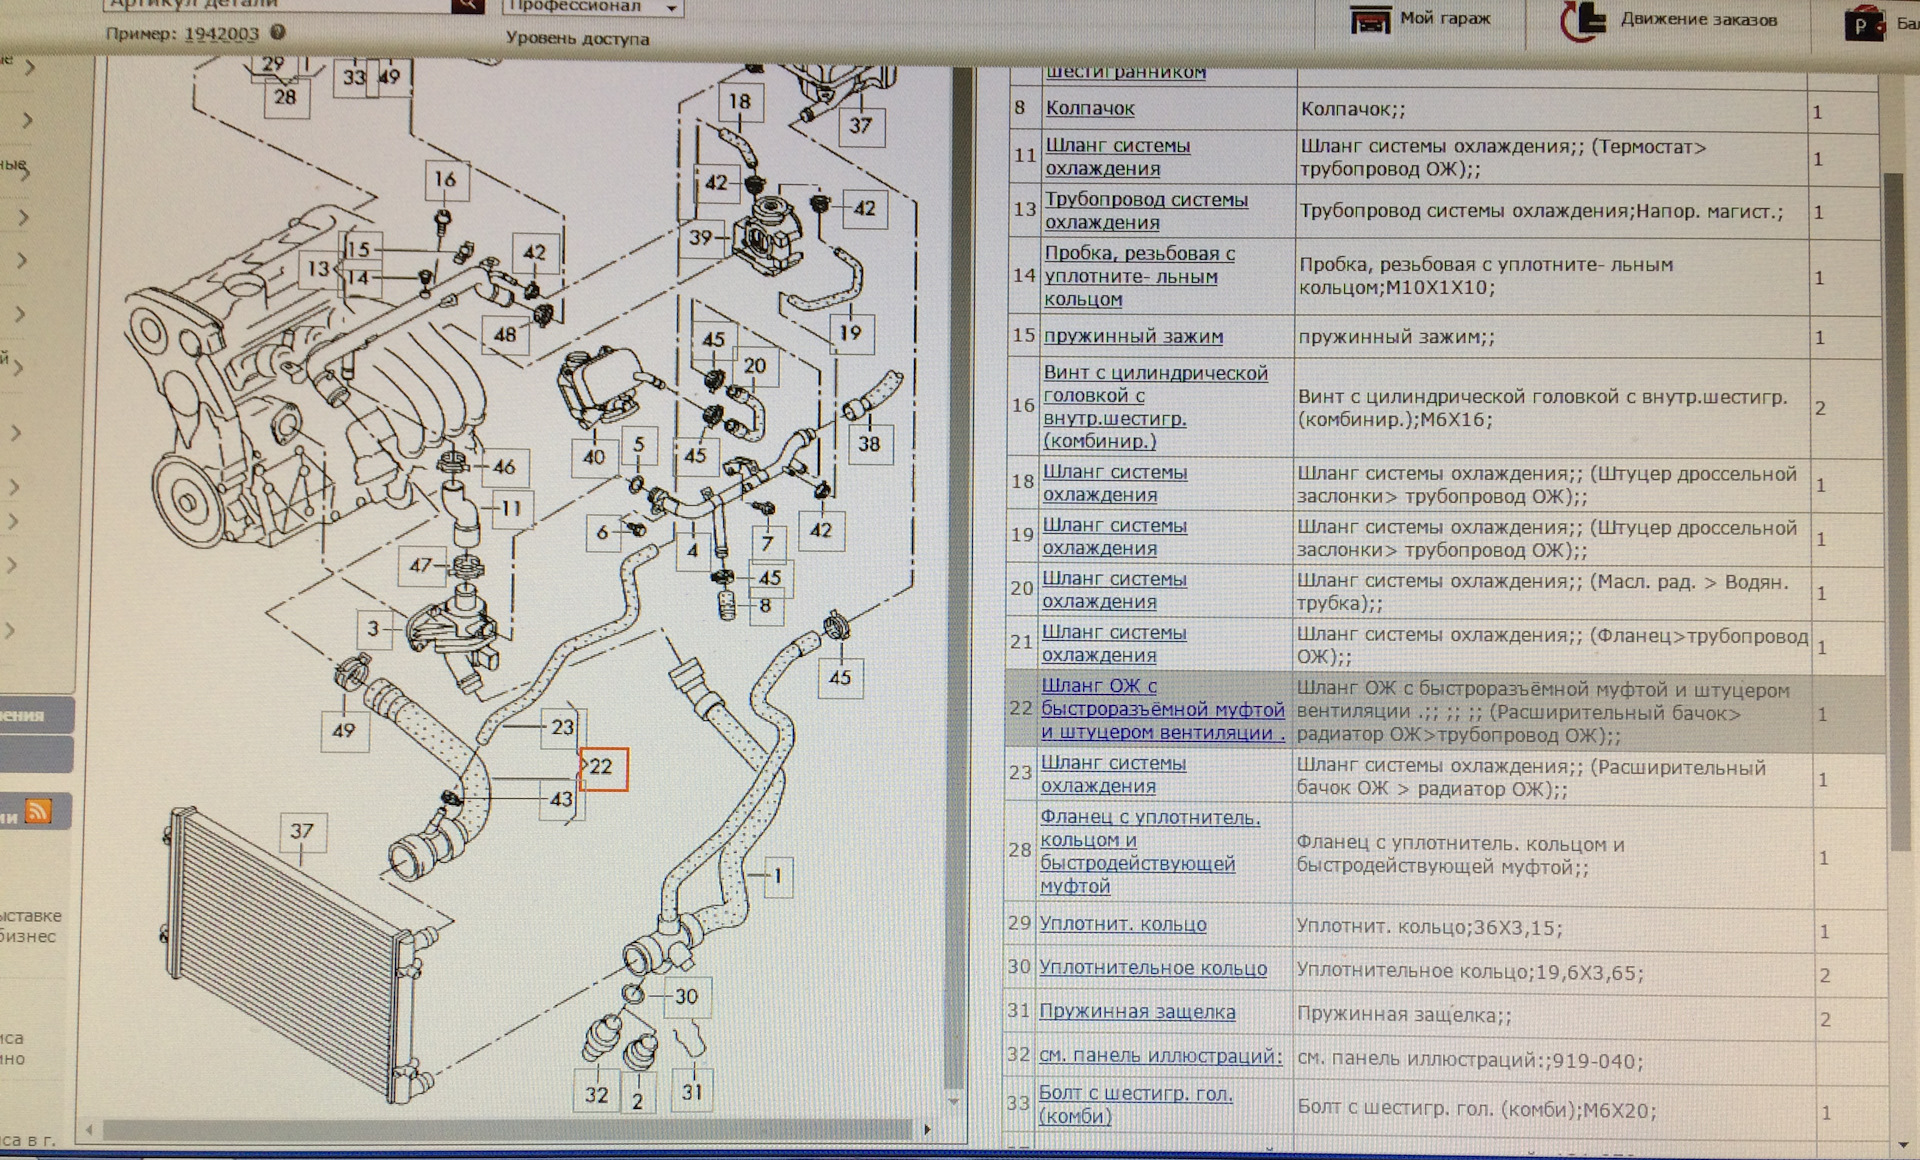Viewport: 1920px width, 1160px height.
Task: Open Шланг системы охлаждения link row 11
Action: (x=1117, y=157)
